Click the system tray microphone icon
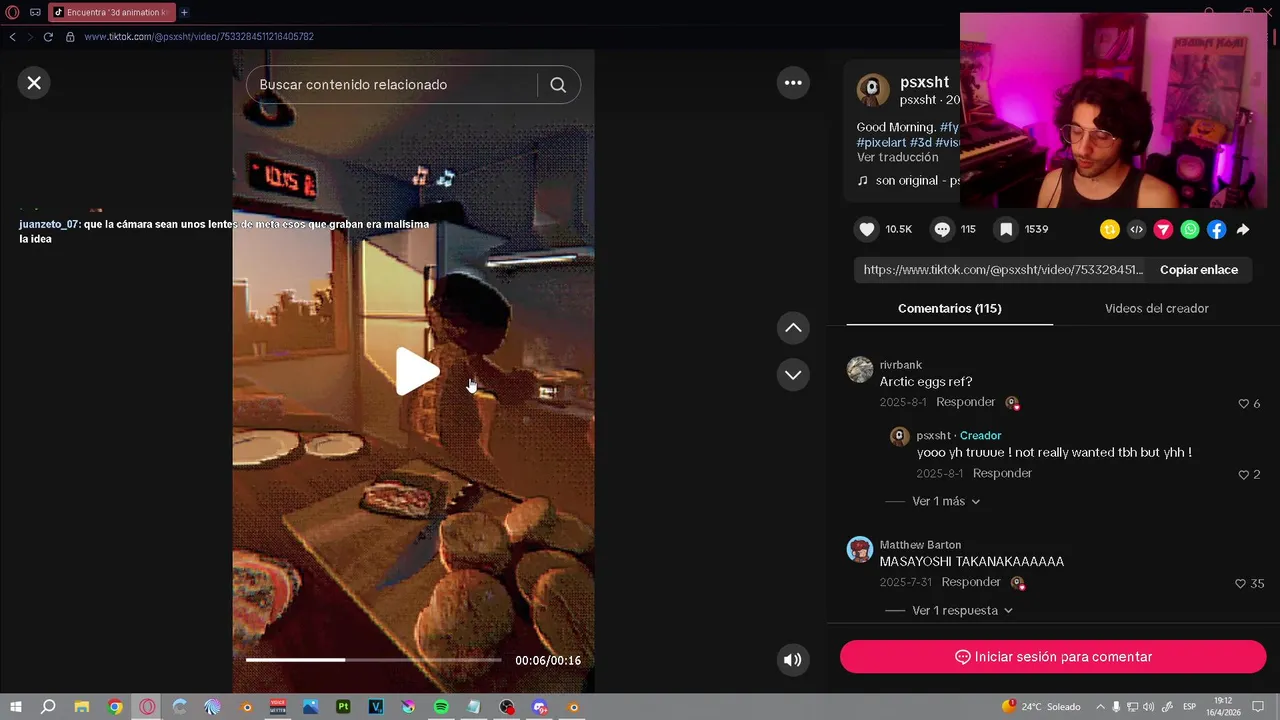The image size is (1280, 720). tap(1116, 707)
